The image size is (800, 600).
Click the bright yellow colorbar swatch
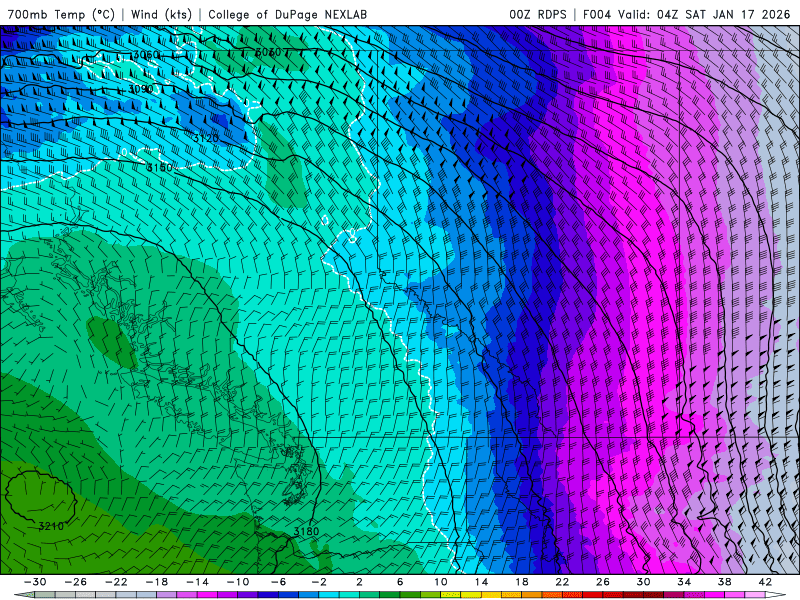471,595
